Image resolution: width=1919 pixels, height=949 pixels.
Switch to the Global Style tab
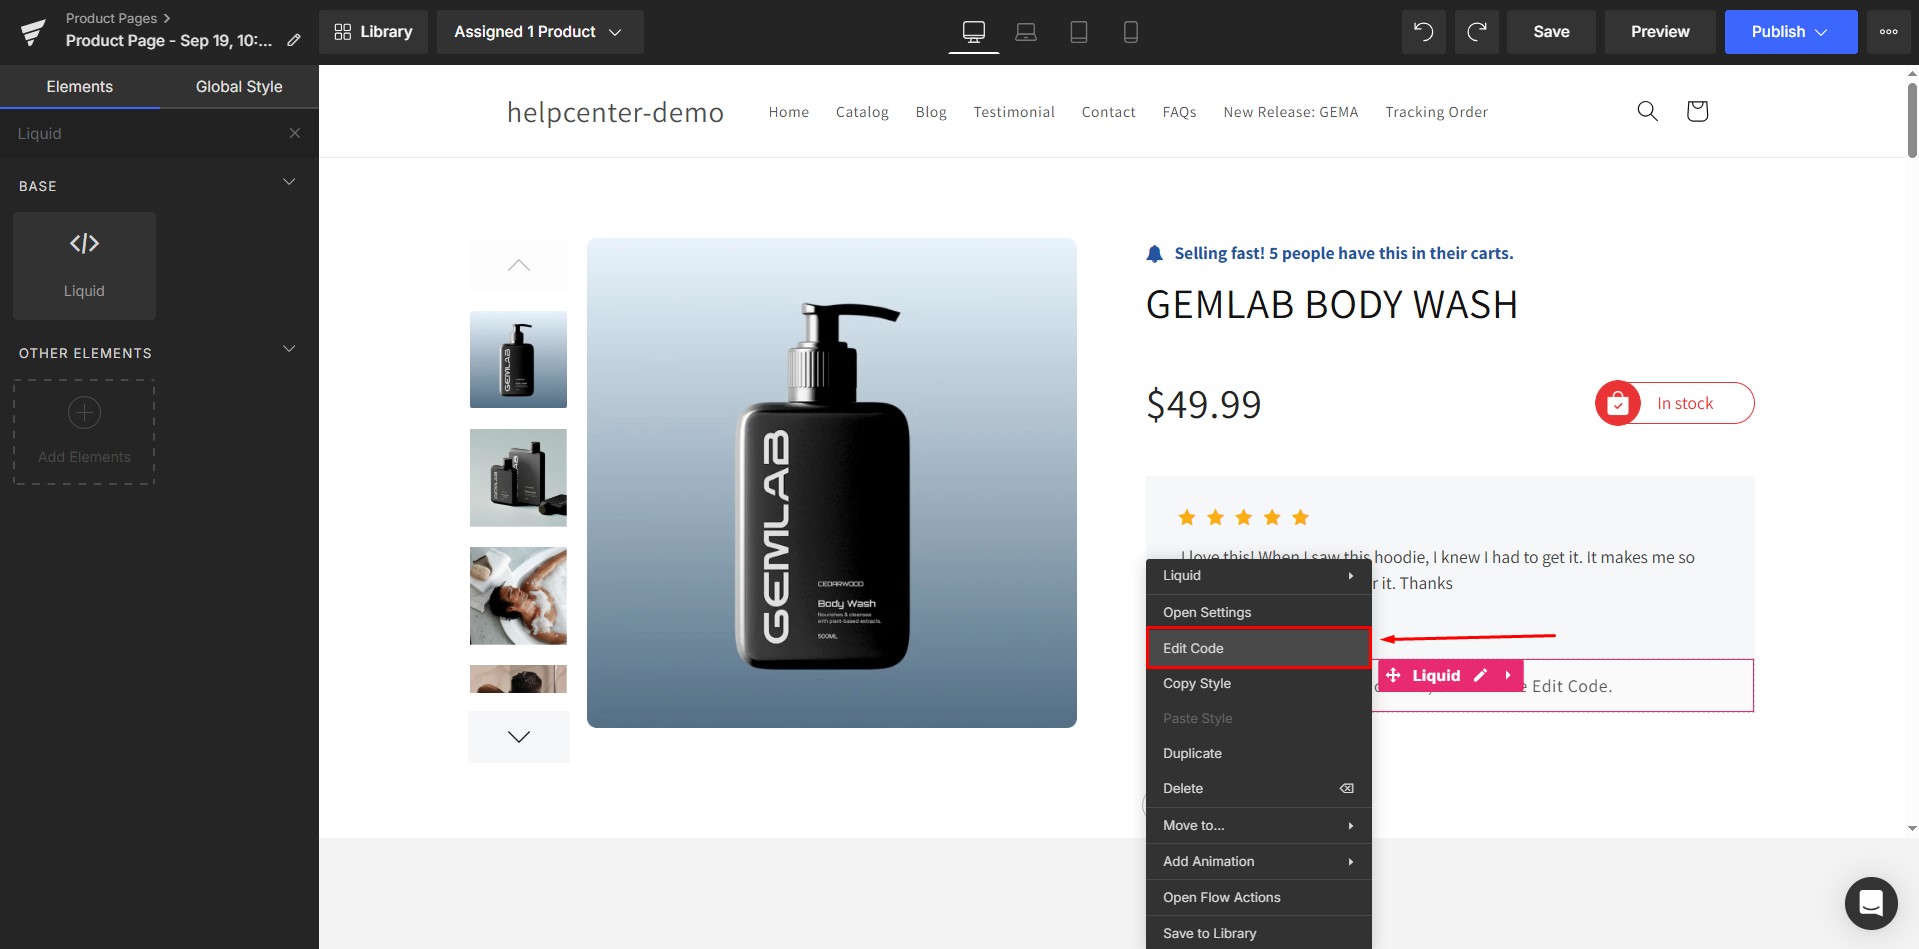(239, 87)
